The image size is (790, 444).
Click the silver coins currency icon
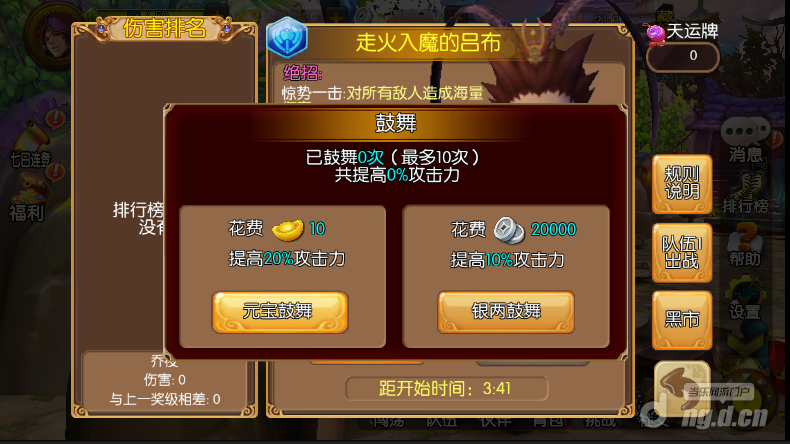click(x=509, y=230)
